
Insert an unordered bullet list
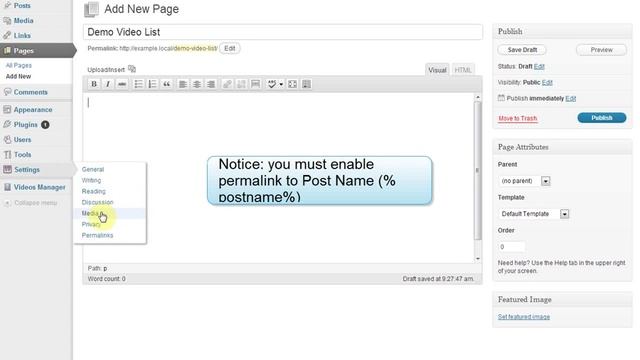coord(138,84)
